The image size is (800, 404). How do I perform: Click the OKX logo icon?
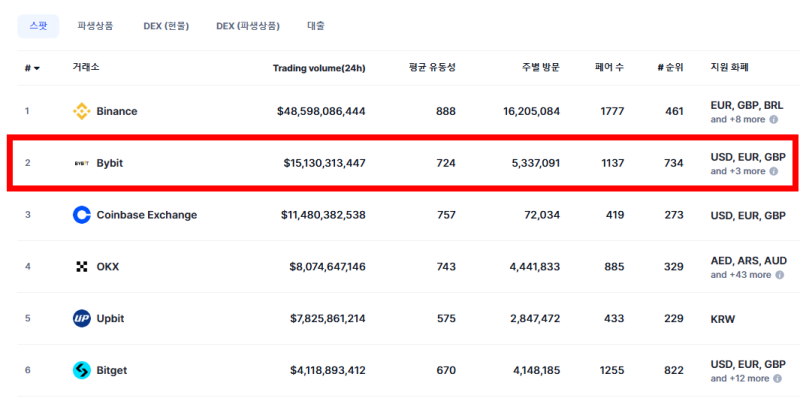(82, 266)
